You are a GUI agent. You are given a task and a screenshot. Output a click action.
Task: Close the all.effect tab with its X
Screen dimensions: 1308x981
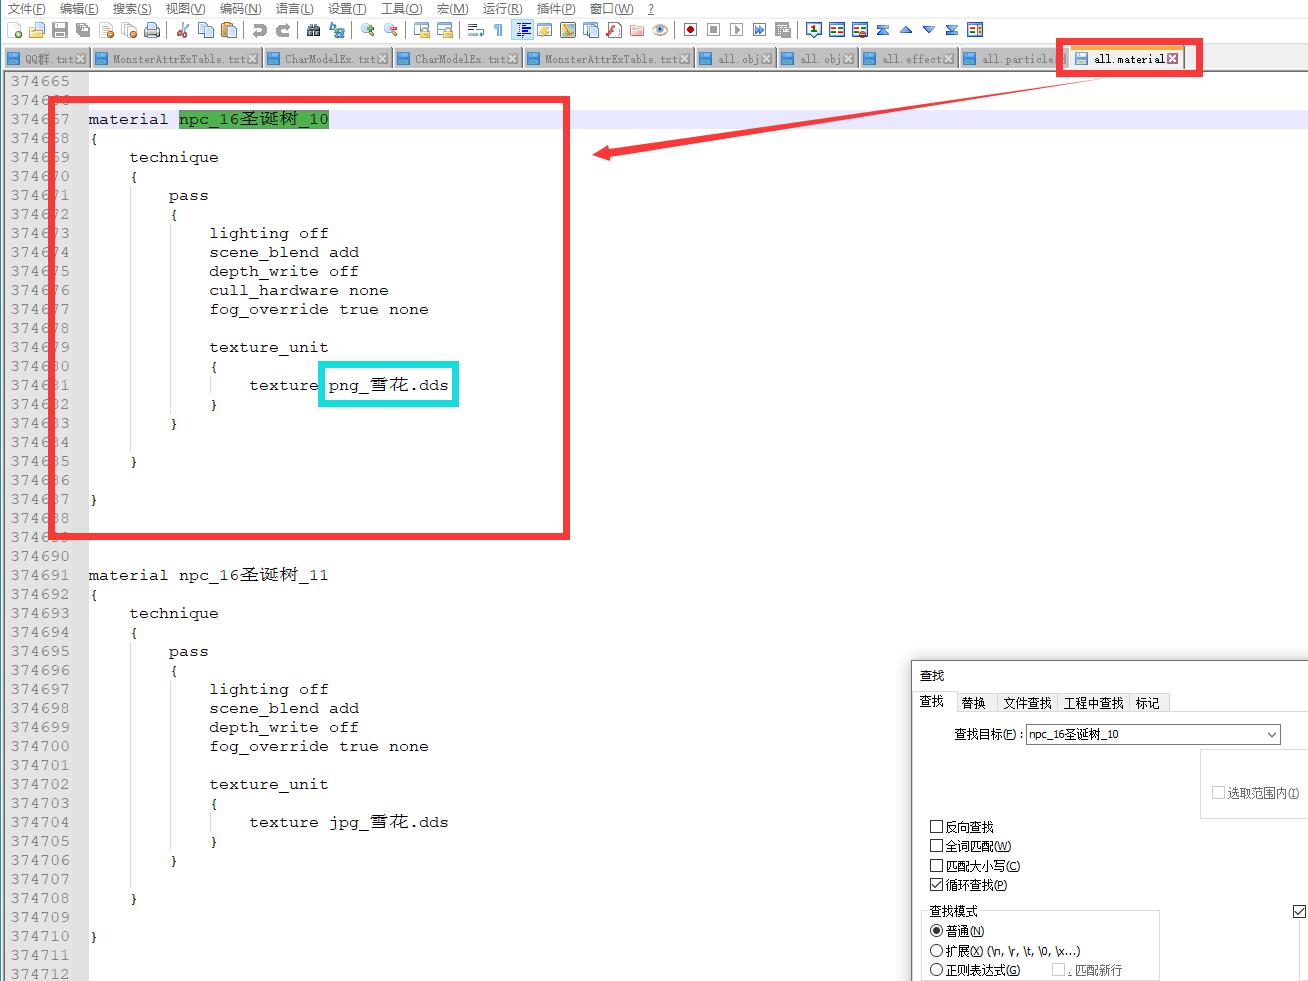coord(949,59)
